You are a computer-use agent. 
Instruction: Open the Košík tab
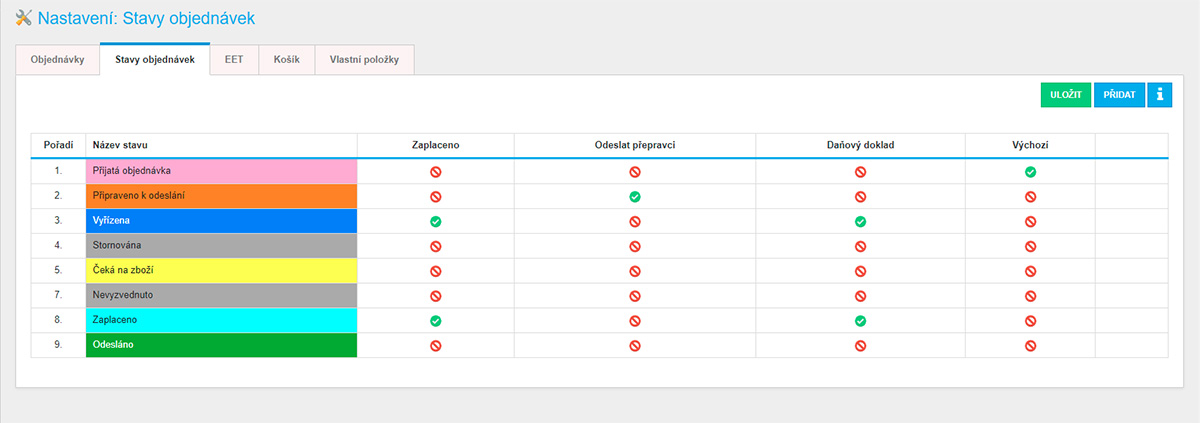287,60
